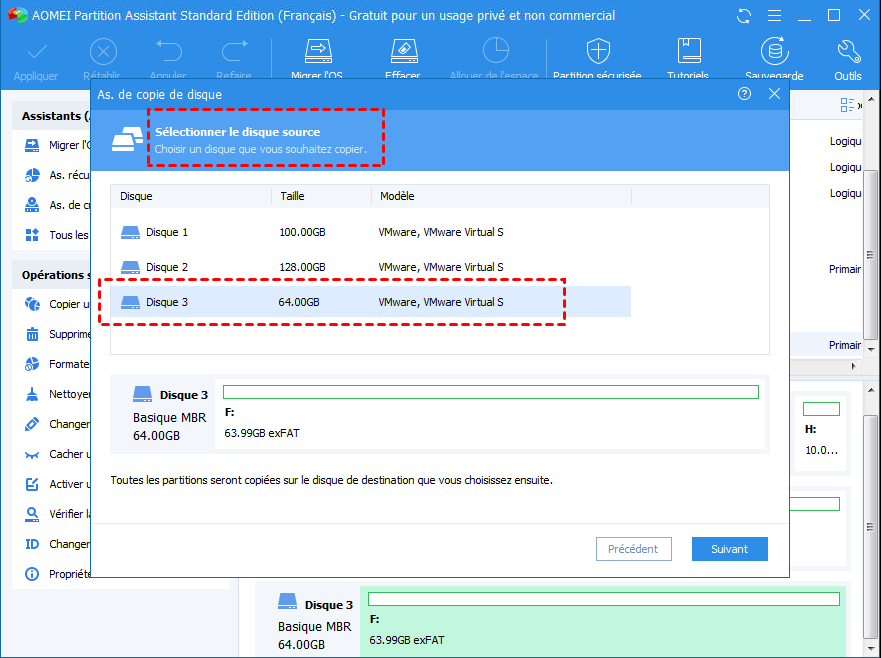The width and height of the screenshot is (881, 658).
Task: Click the Appliquer checkmark toolbar icon
Action: [x=37, y=53]
